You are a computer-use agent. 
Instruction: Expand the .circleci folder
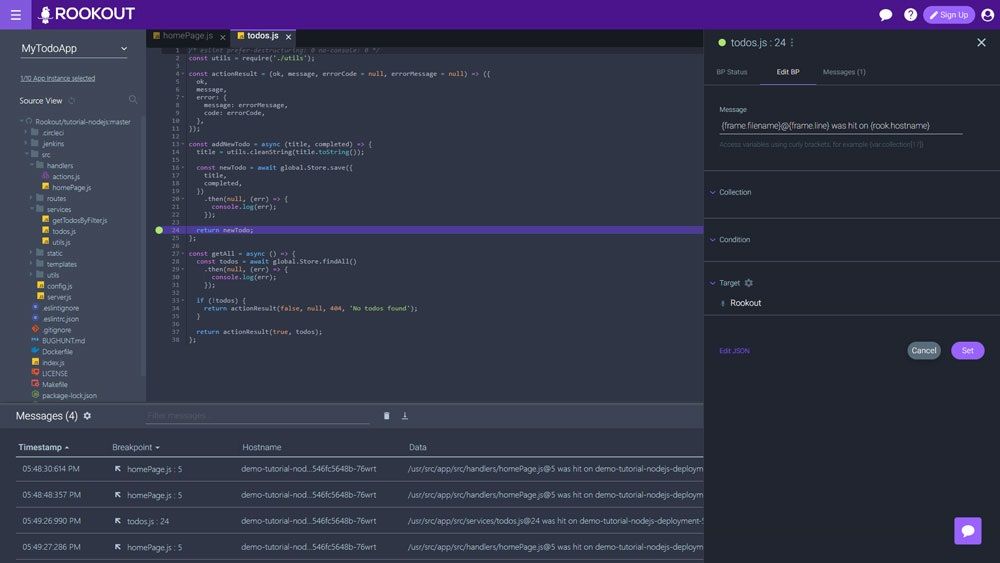(26, 133)
